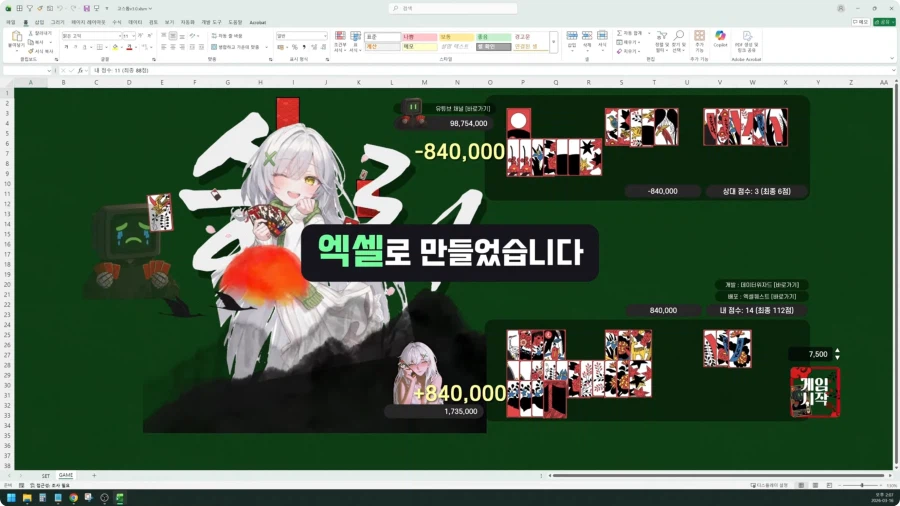Open the File menu tab

point(10,22)
